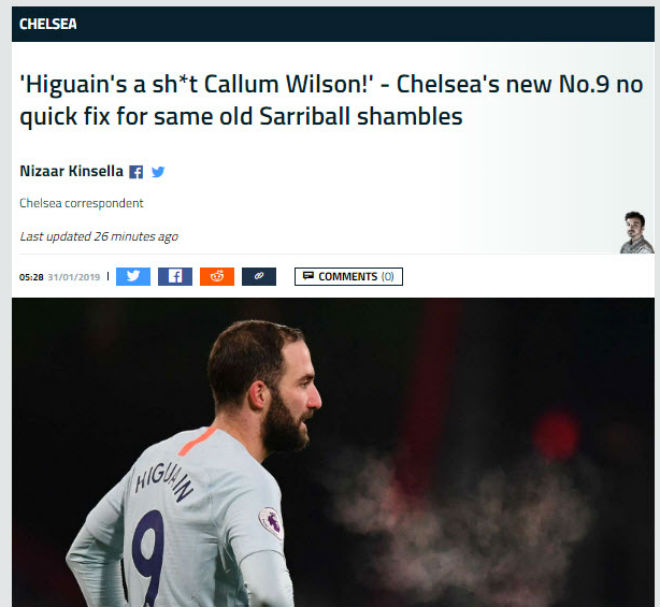Open the Higuain match photo

pos(333,452)
